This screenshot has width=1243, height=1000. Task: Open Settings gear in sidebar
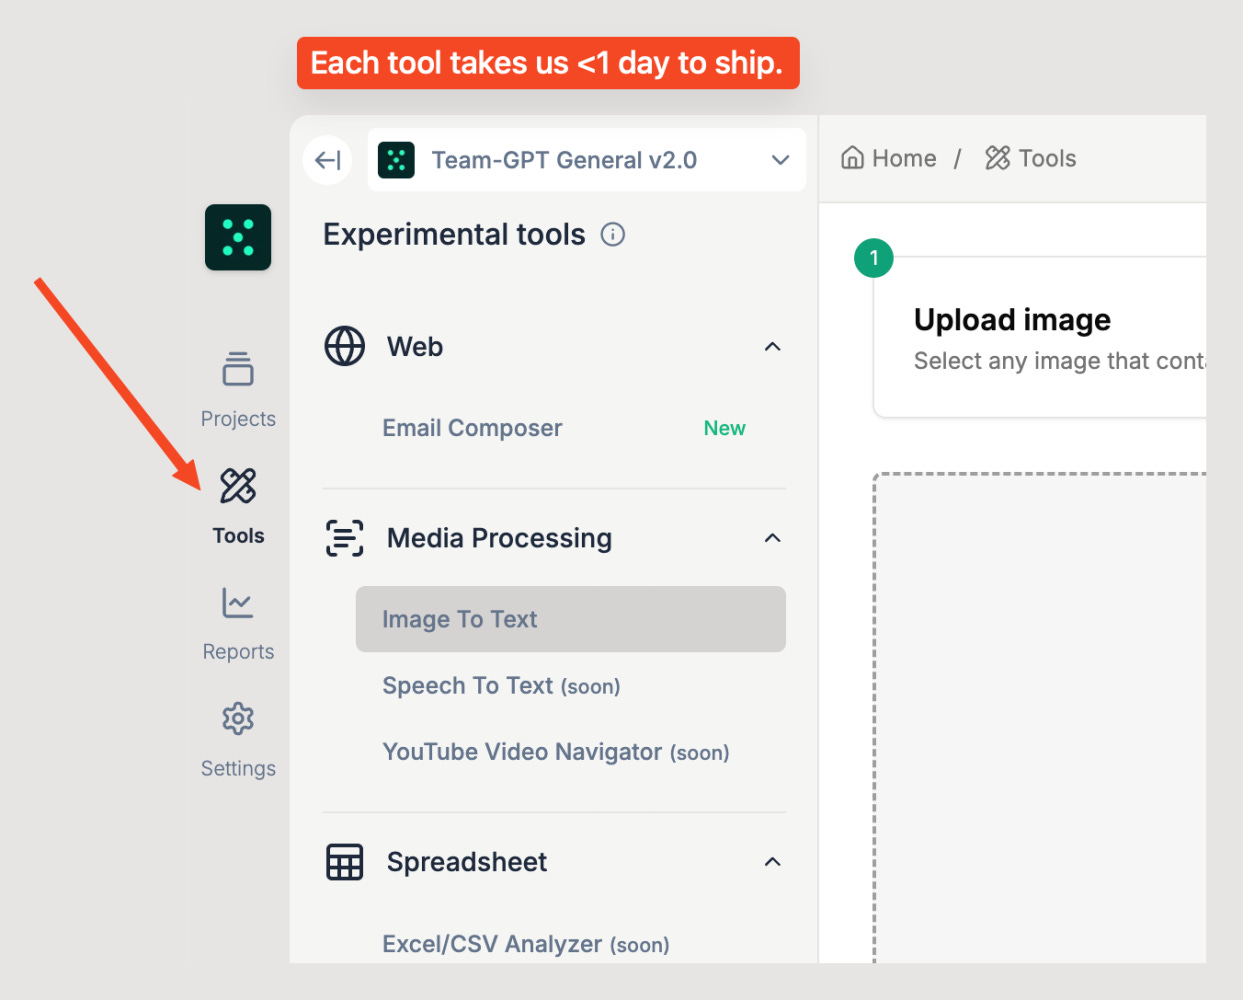coord(238,719)
